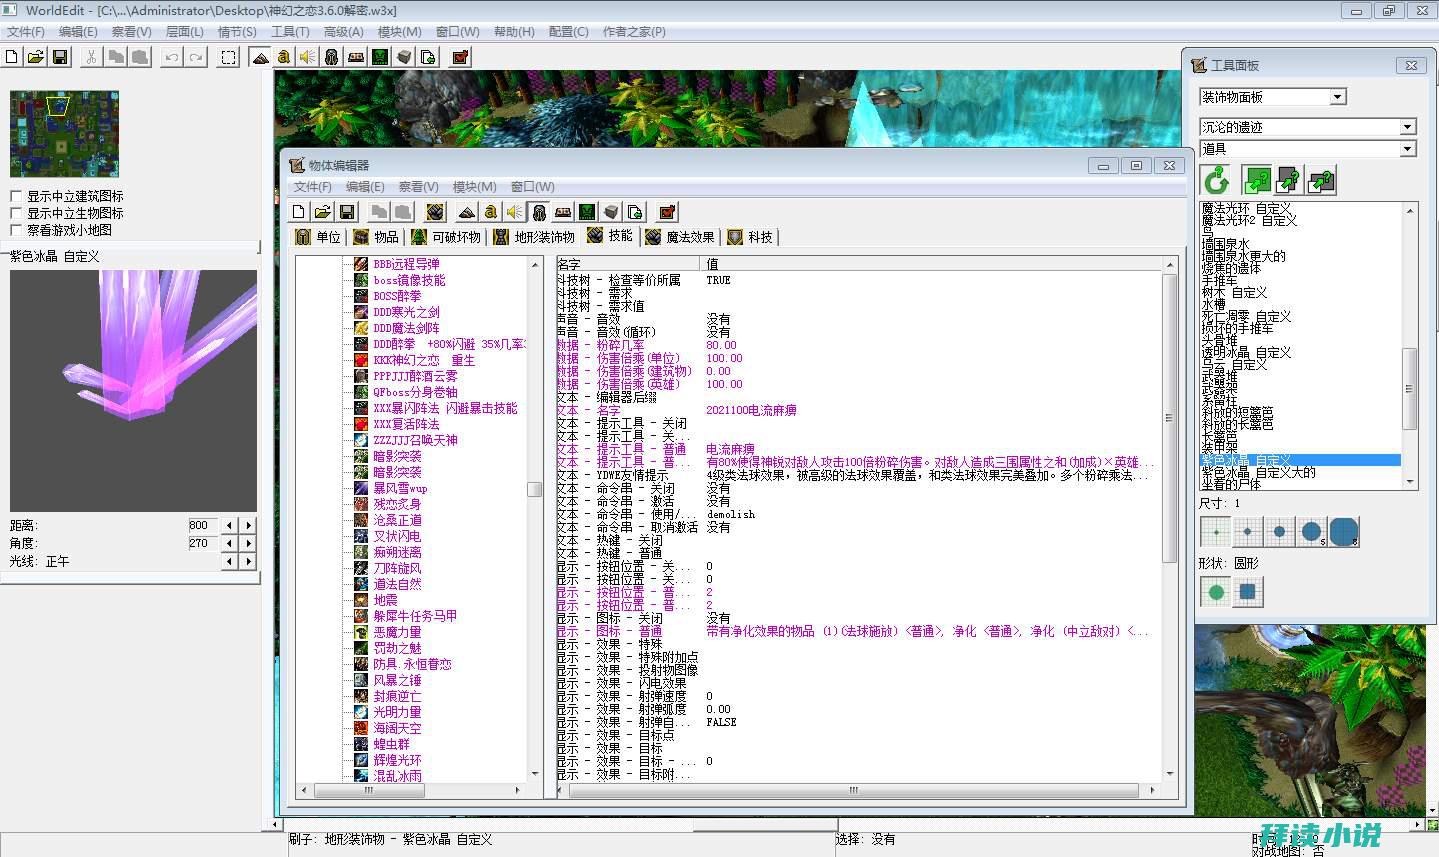
Task: Open the 装饰物面板 palette type dropdown
Action: 1338,97
